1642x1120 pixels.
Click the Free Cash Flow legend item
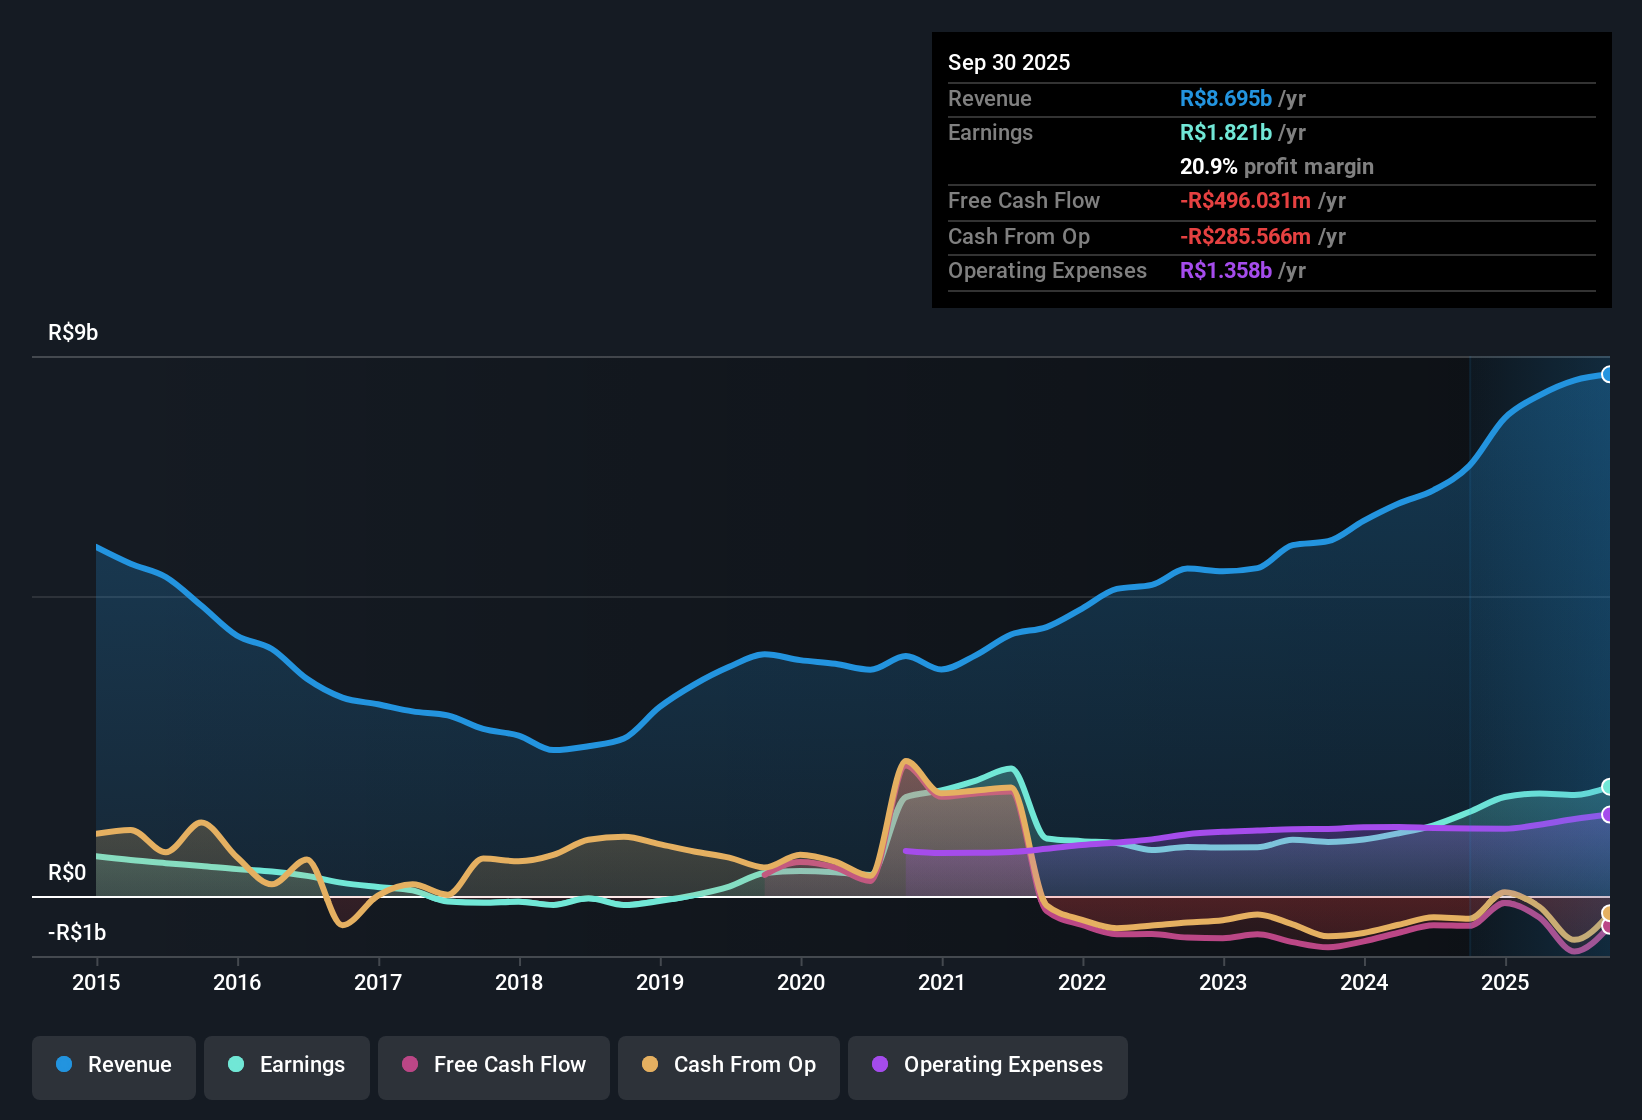[493, 1065]
